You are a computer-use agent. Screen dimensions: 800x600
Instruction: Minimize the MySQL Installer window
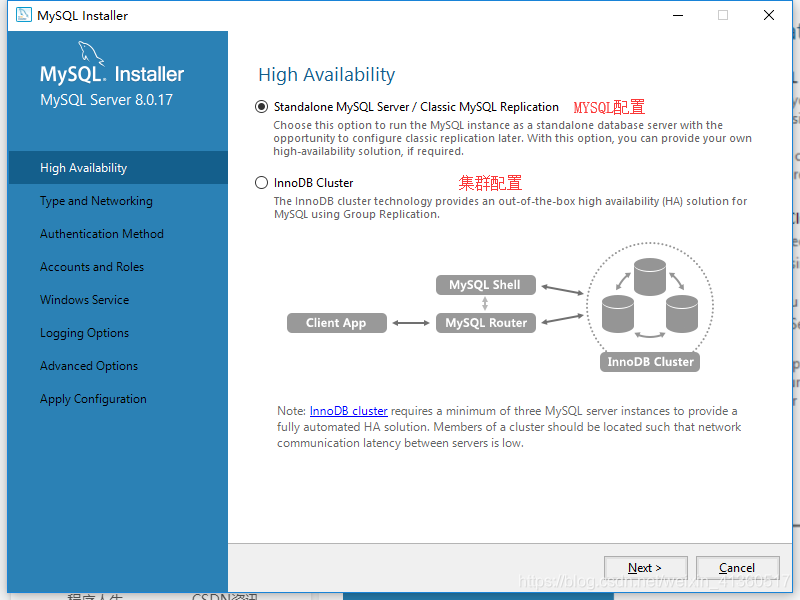point(678,15)
